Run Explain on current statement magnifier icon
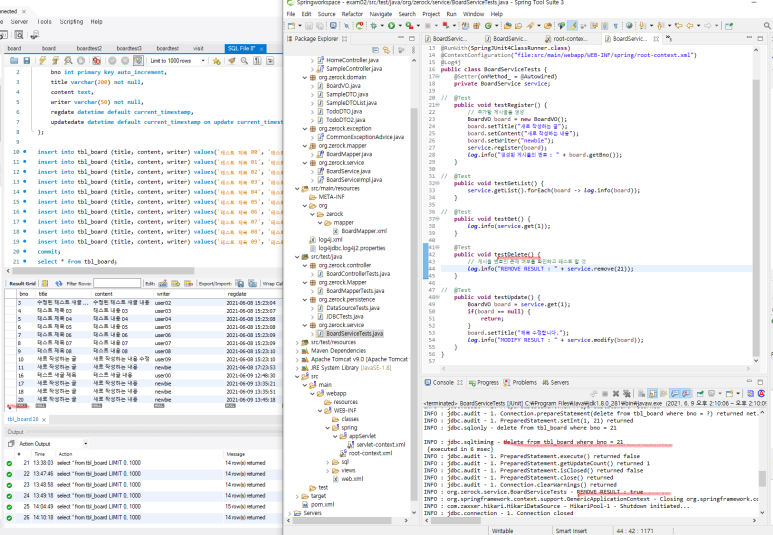Image resolution: width=773 pixels, height=535 pixels. [x=68, y=61]
